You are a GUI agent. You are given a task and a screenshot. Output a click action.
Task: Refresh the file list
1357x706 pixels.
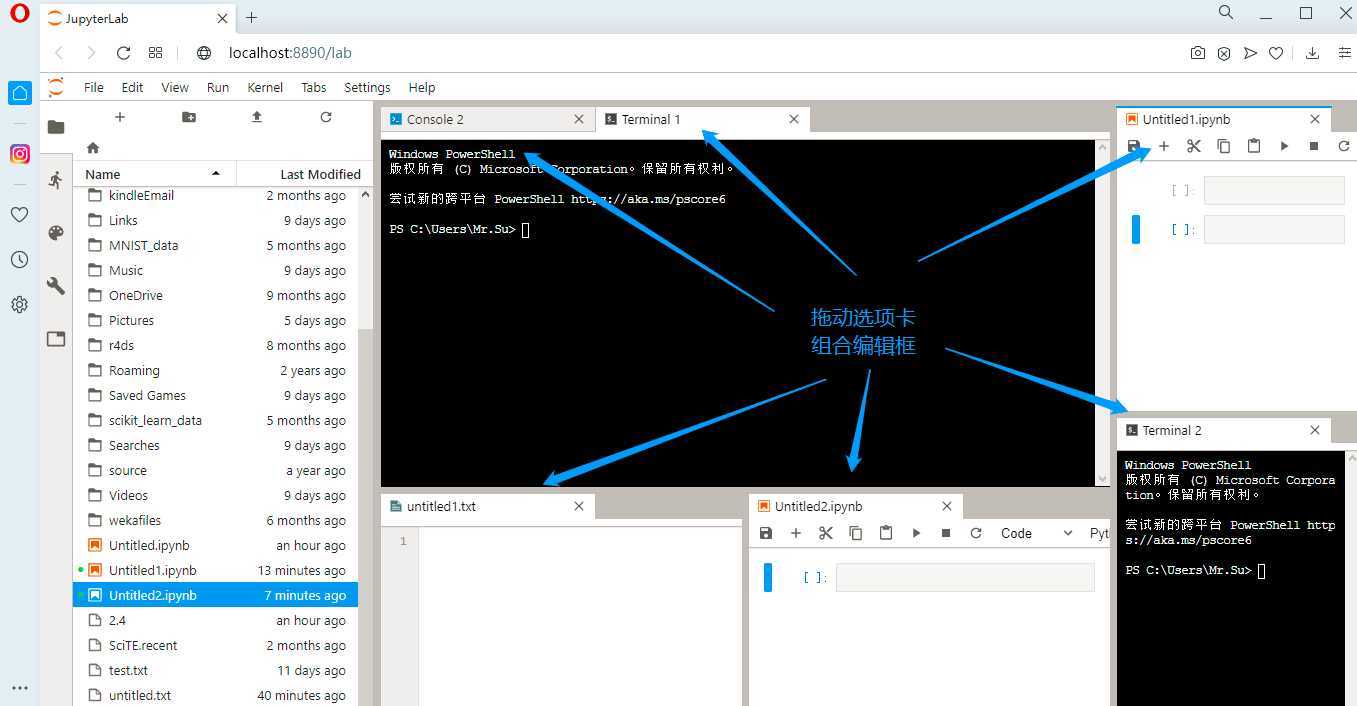(x=326, y=117)
